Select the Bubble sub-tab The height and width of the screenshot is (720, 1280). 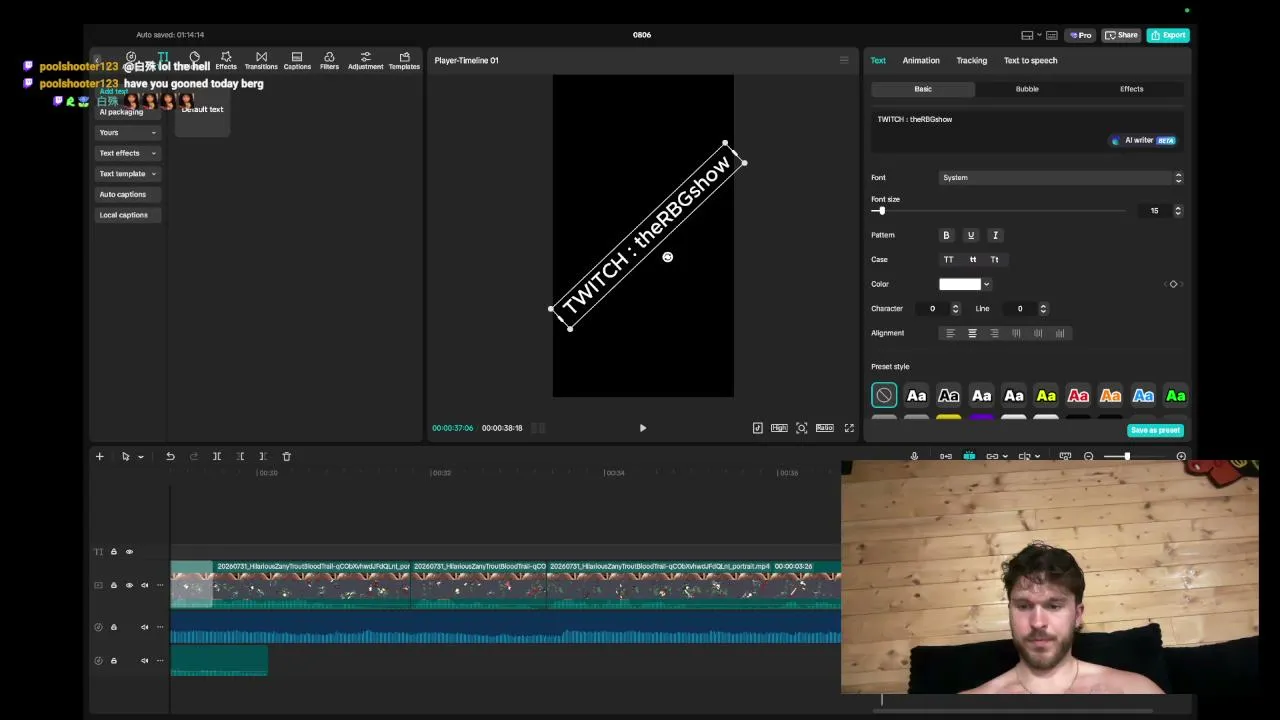click(x=1027, y=89)
